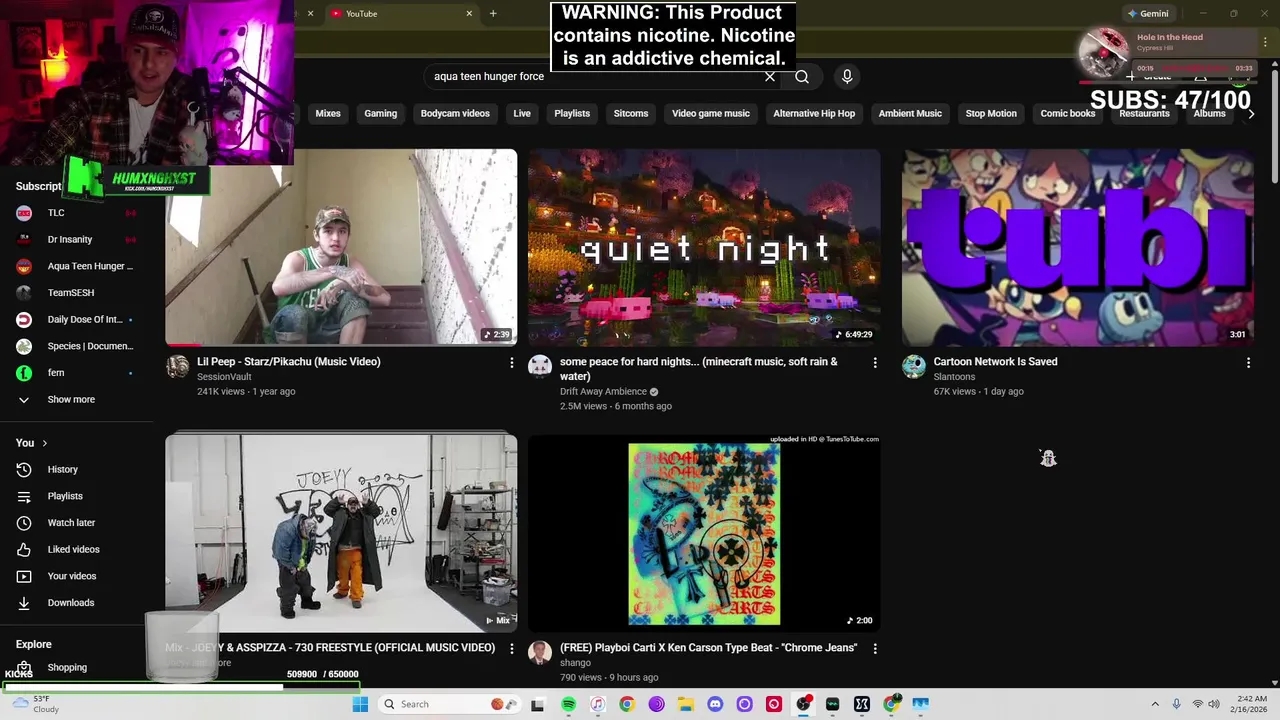Clear the search box with X
This screenshot has height=720, width=1280.
770,77
